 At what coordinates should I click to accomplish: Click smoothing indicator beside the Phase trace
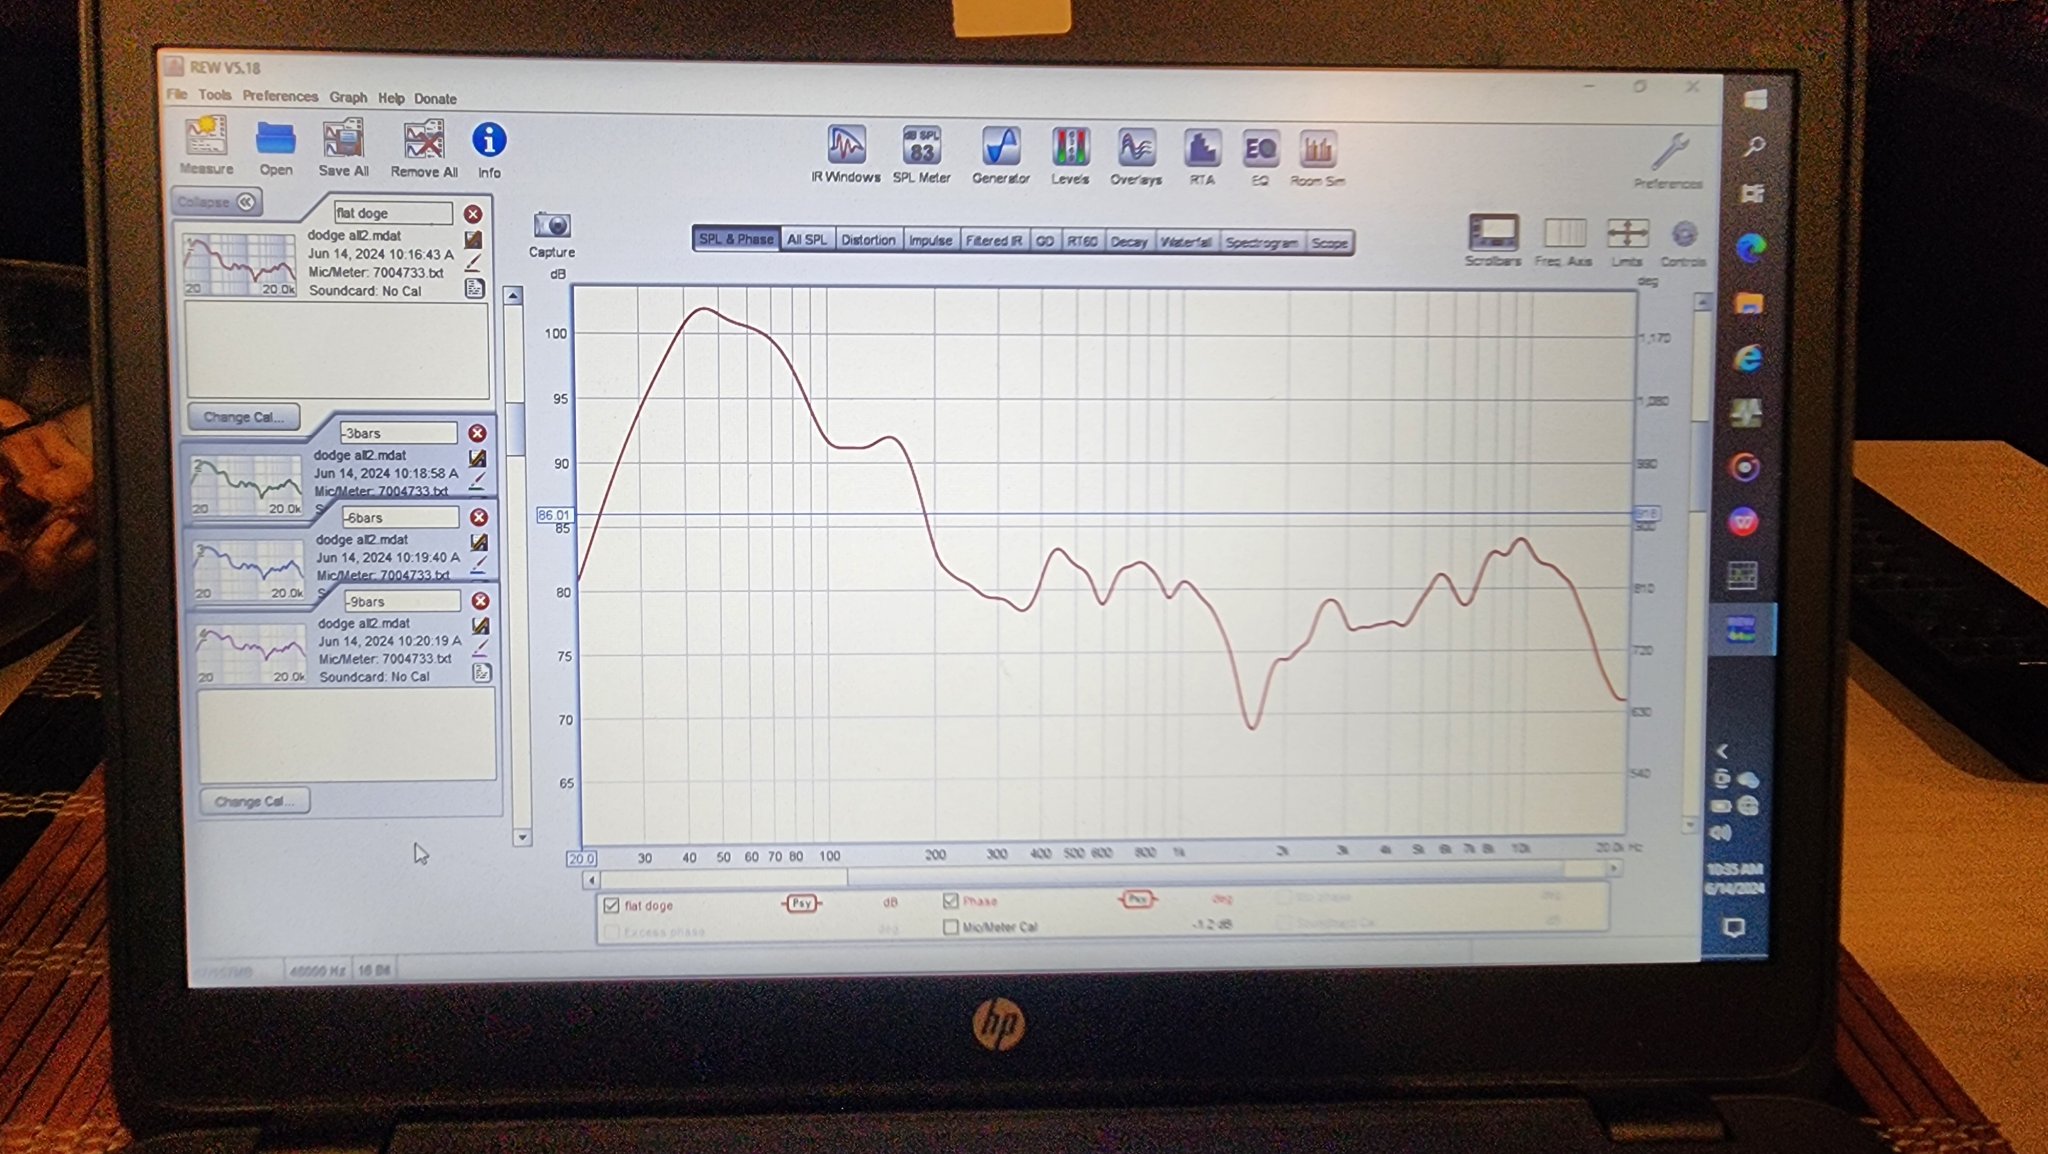1137,899
